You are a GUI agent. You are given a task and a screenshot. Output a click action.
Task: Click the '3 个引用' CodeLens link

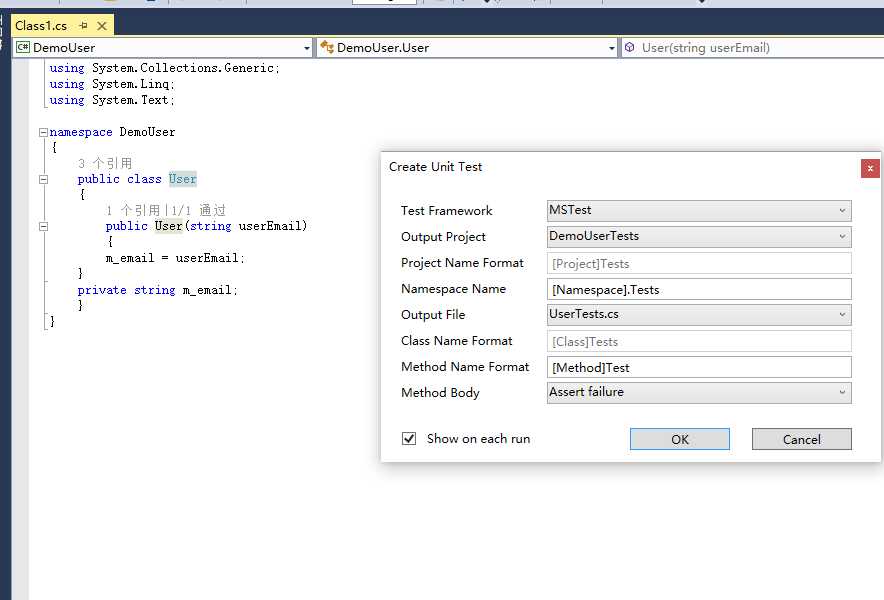click(105, 164)
